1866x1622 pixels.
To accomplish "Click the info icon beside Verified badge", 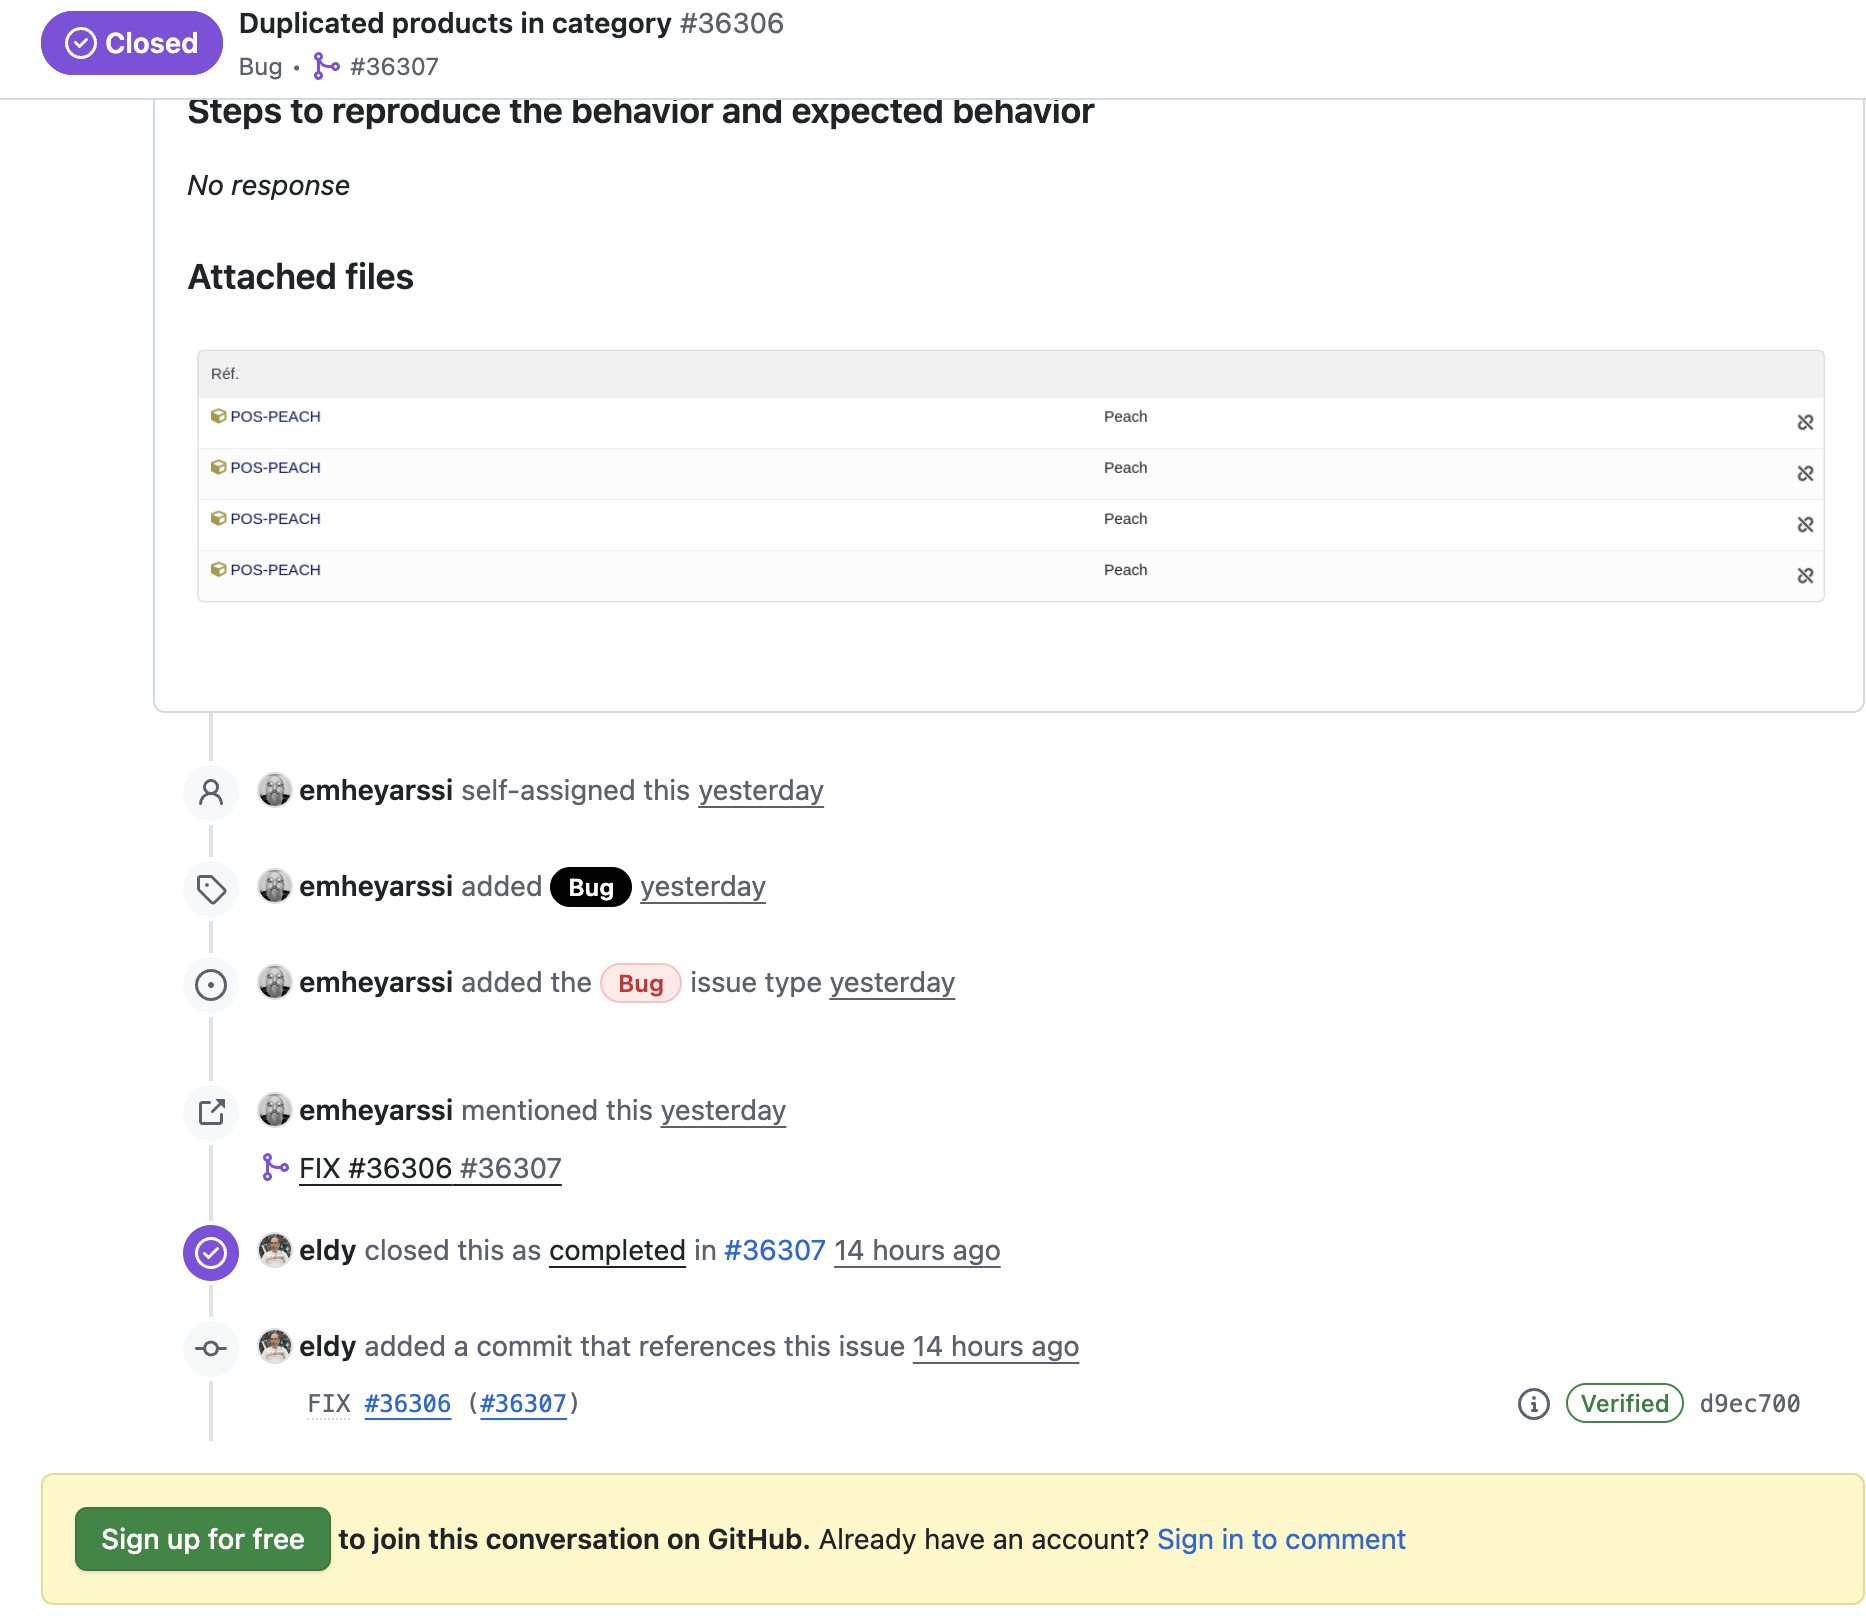I will point(1533,1404).
